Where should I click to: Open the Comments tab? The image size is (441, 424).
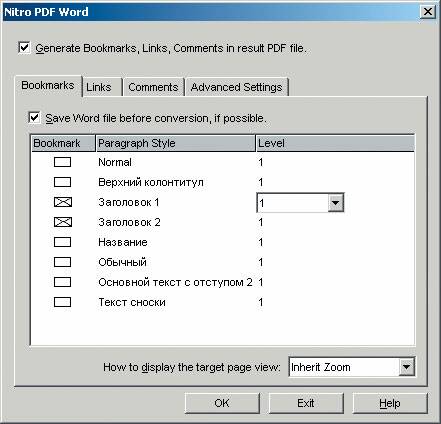coord(153,87)
